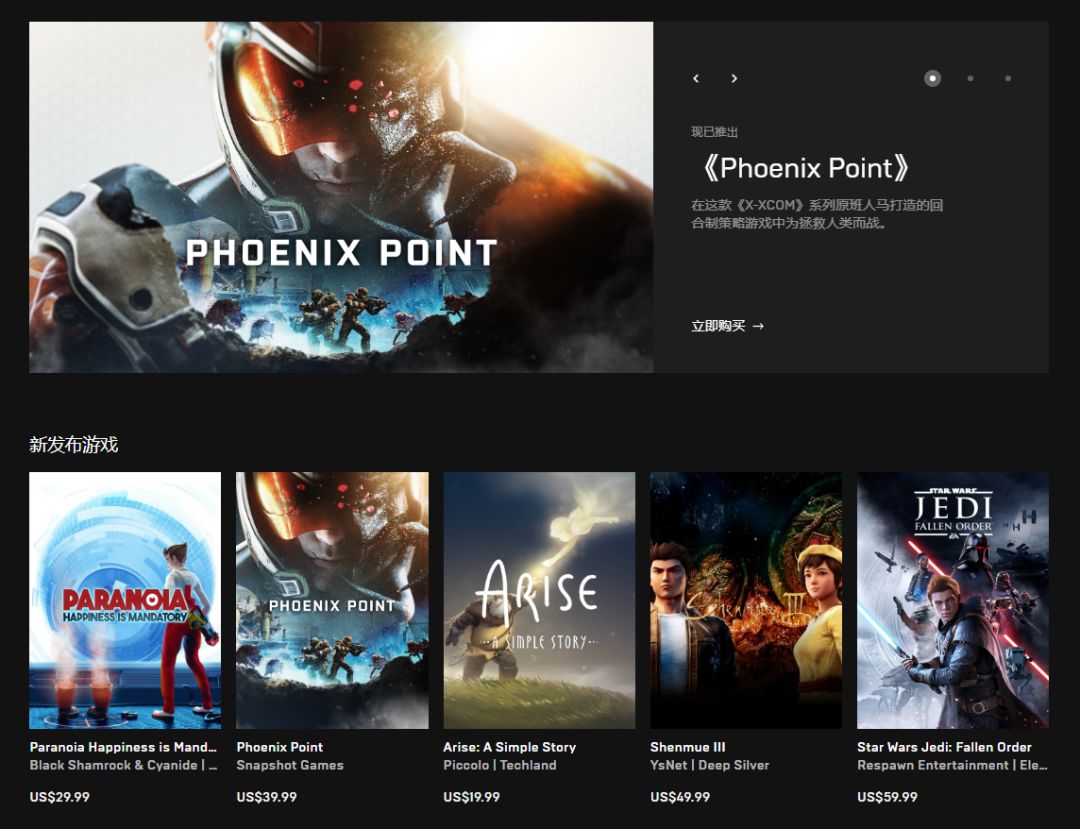1080x829 pixels.
Task: Select first carousel indicator dot
Action: click(932, 78)
